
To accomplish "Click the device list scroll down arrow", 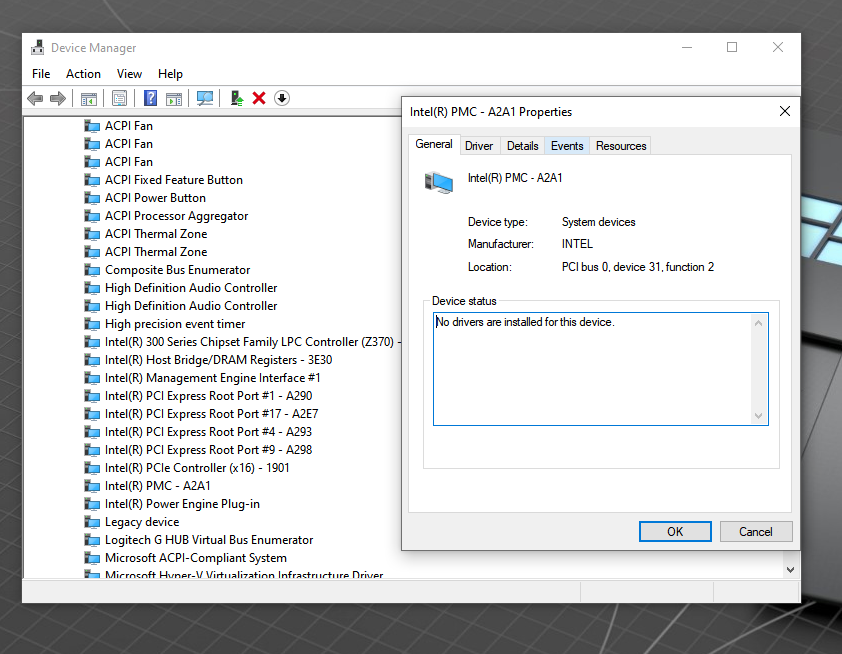I will click(x=790, y=570).
